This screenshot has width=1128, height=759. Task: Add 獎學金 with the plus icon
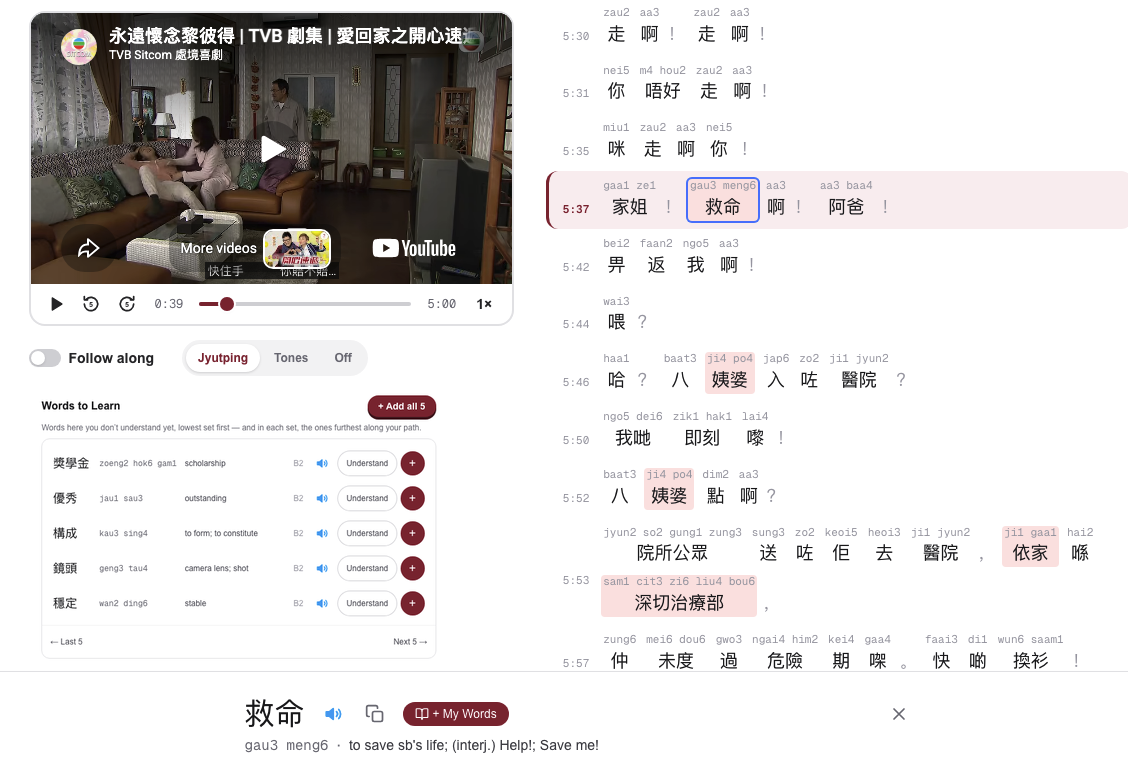412,463
